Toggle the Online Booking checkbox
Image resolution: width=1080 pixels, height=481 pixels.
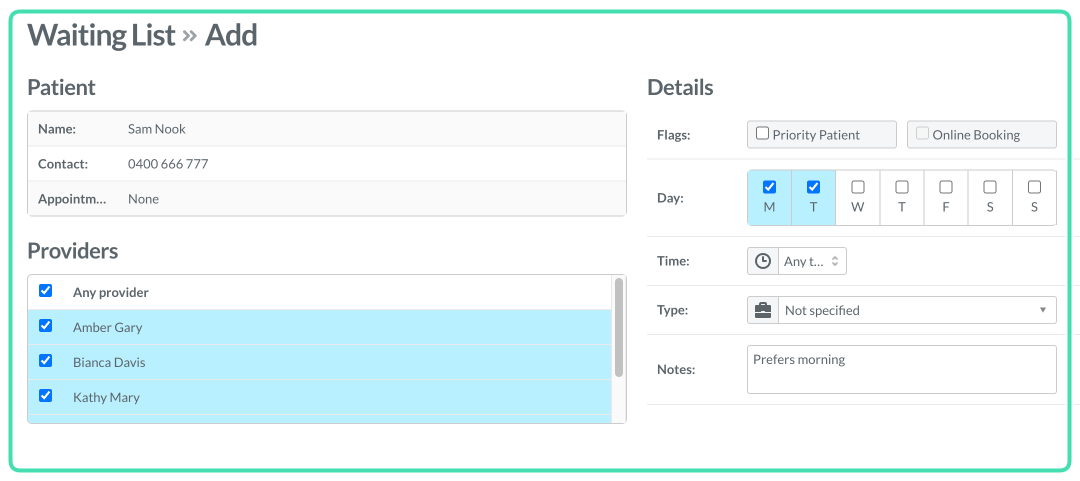pos(922,134)
